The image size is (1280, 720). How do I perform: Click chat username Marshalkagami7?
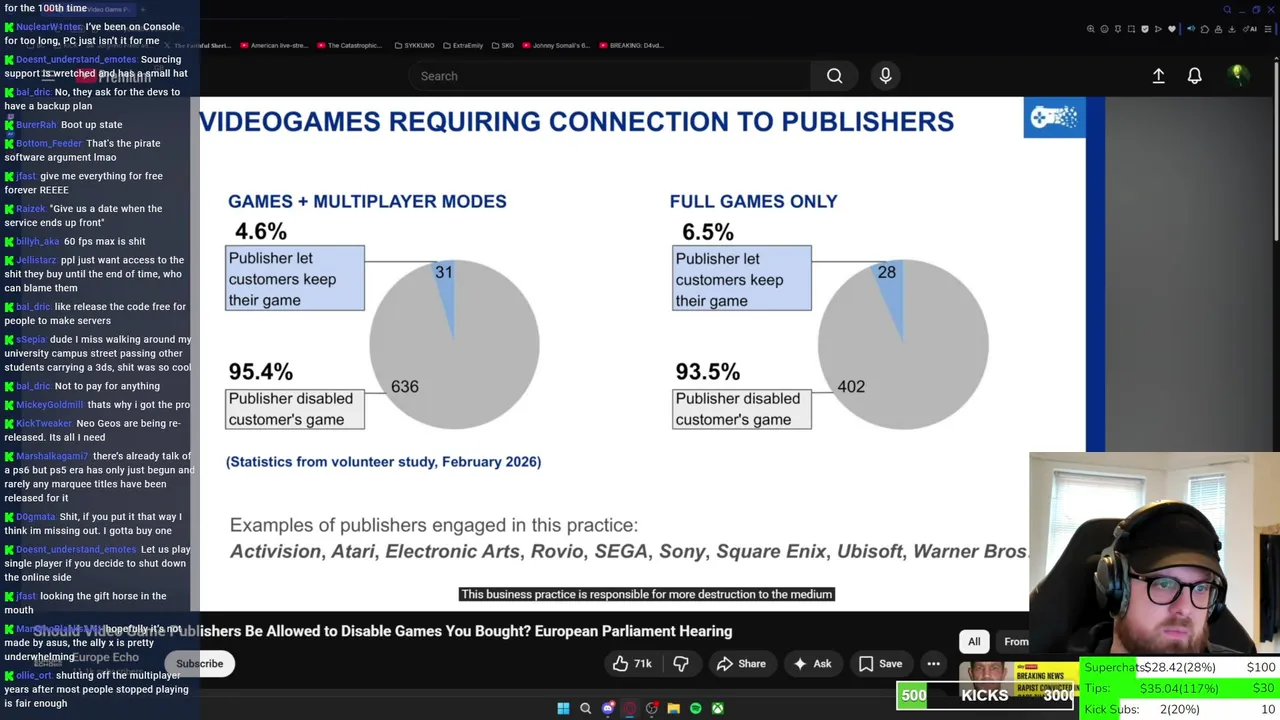52,456
